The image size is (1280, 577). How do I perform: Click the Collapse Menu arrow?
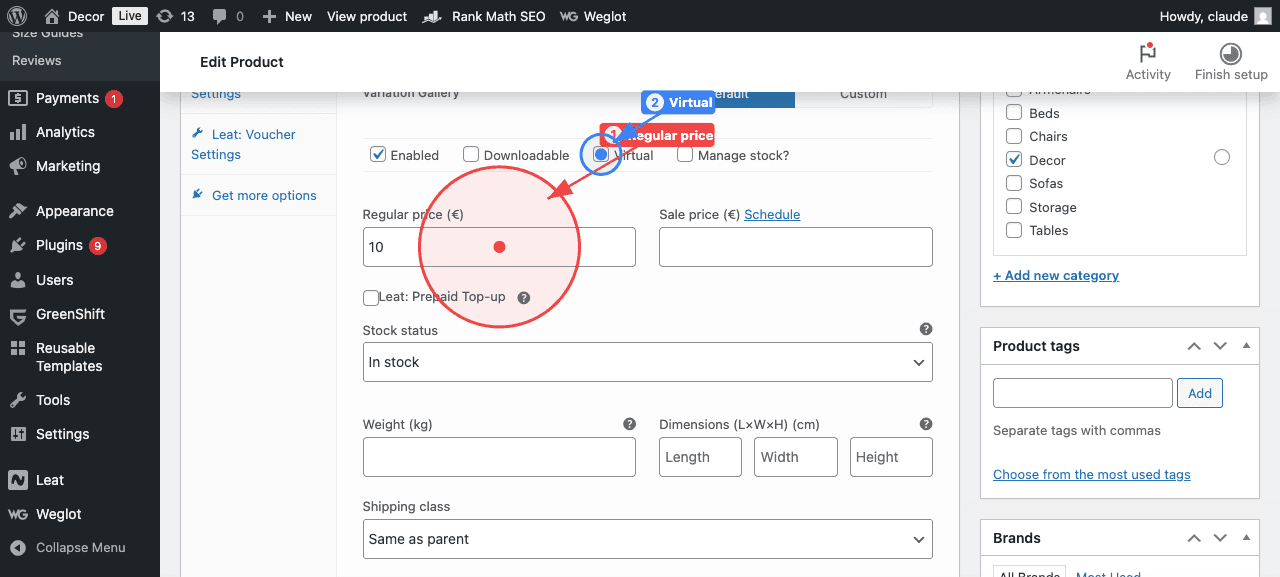click(17, 548)
